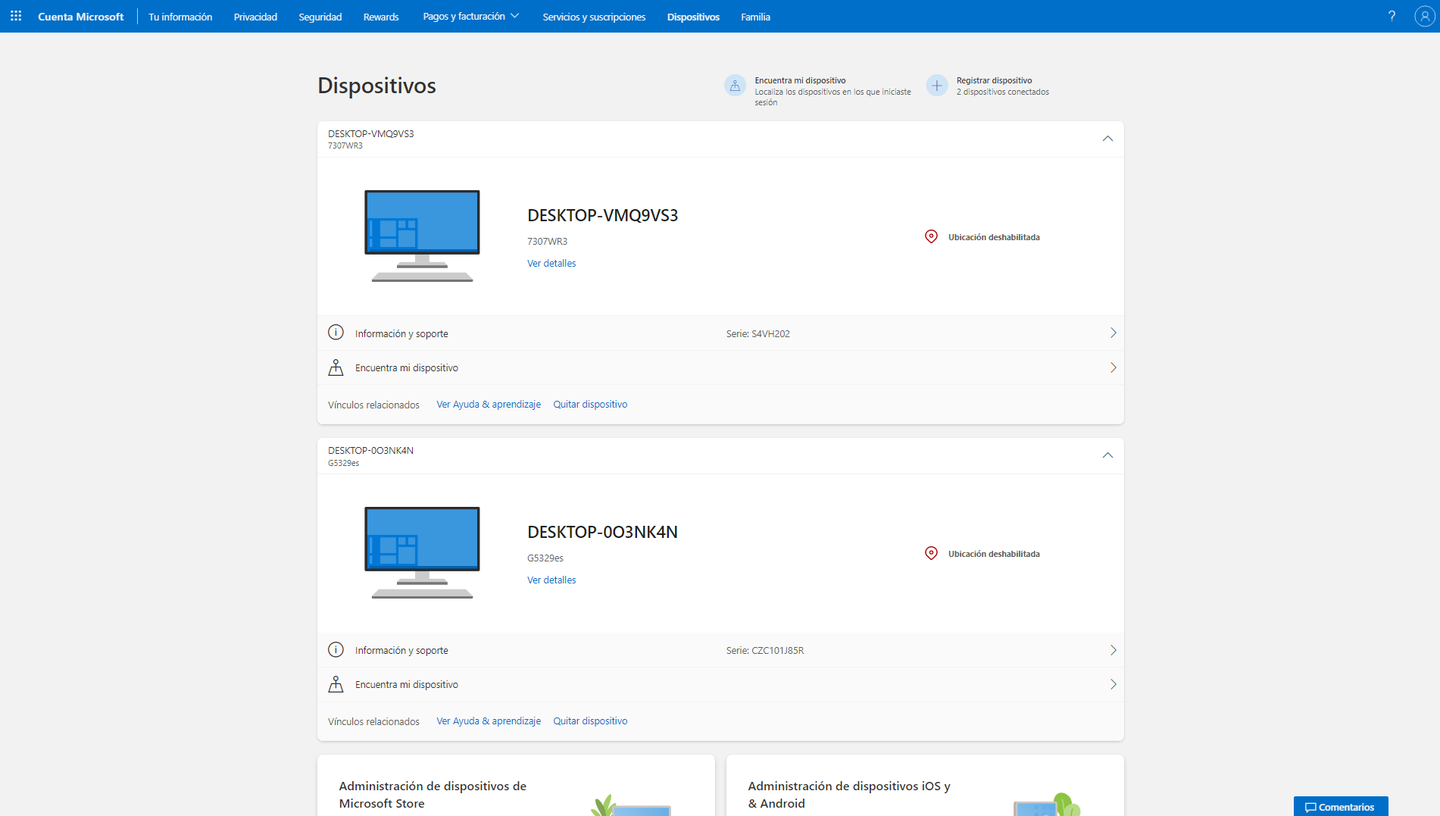
Task: Open the Servicios y suscripciones menu item
Action: tap(594, 17)
